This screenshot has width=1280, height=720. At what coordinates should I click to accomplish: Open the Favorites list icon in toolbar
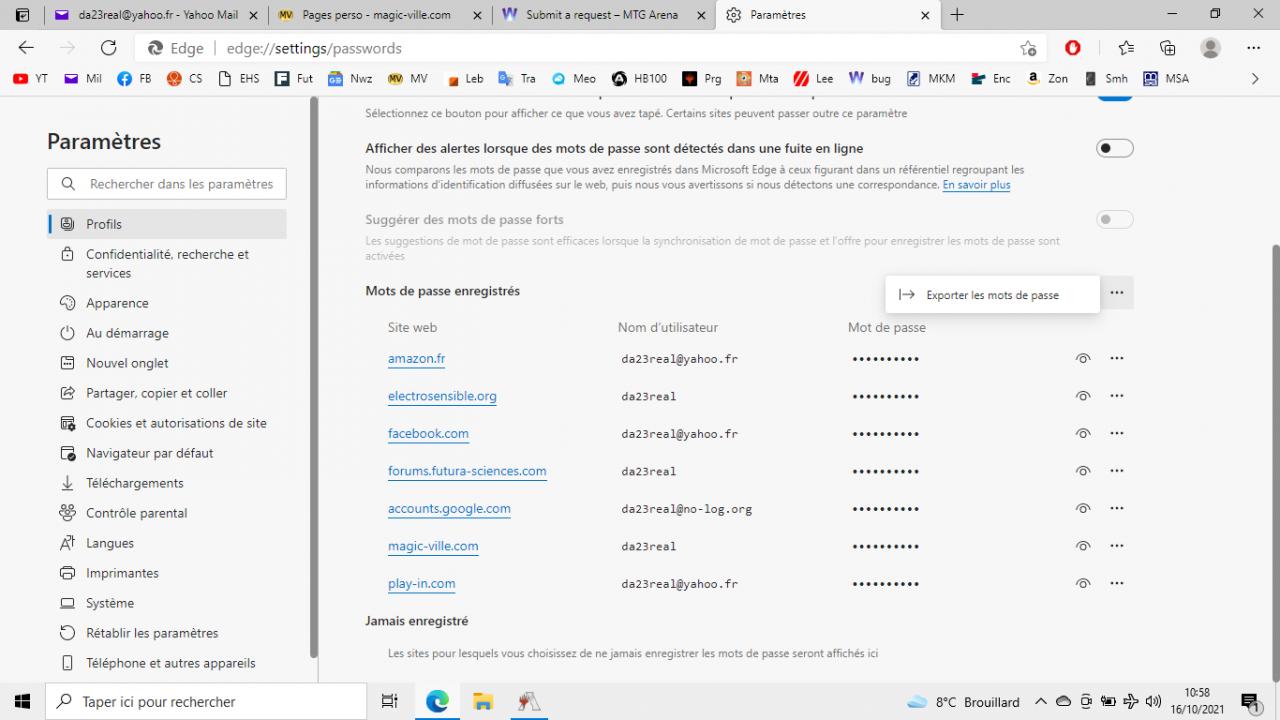pos(1126,48)
